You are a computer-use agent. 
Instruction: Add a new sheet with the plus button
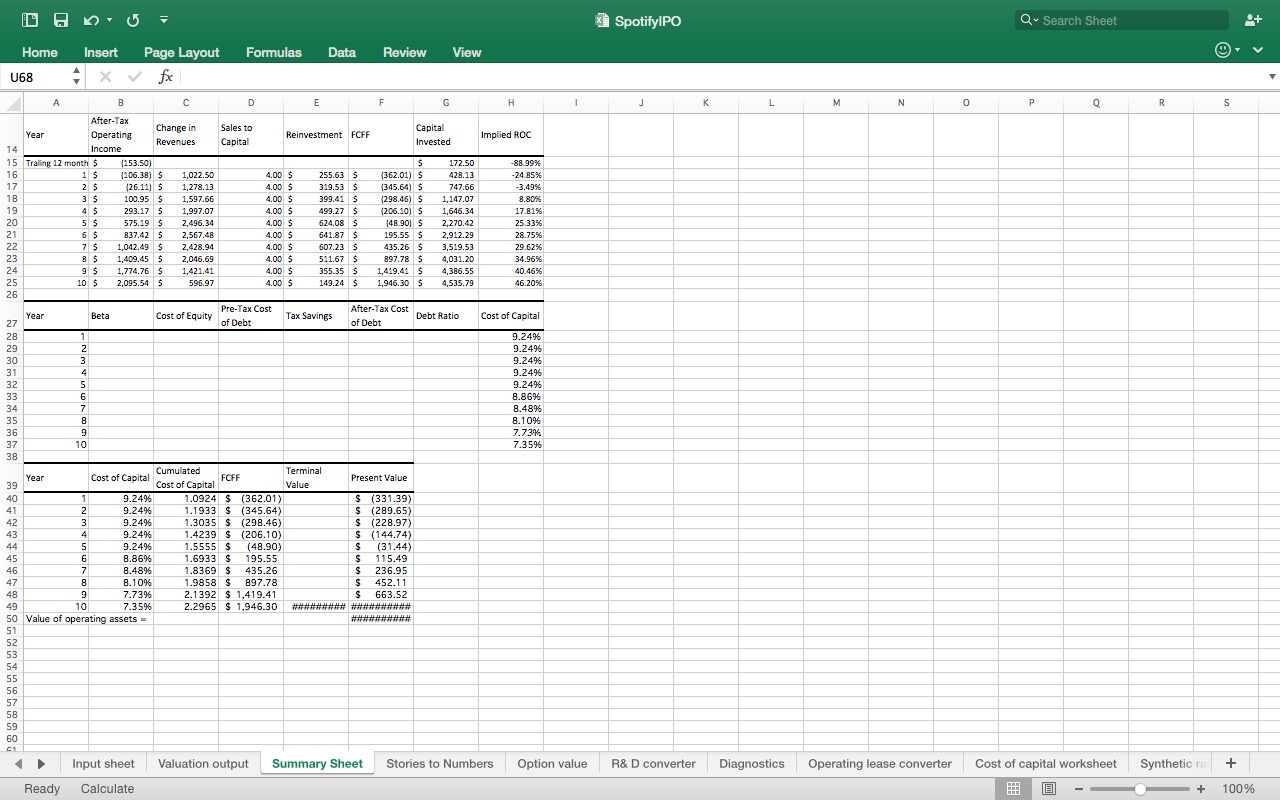1231,763
